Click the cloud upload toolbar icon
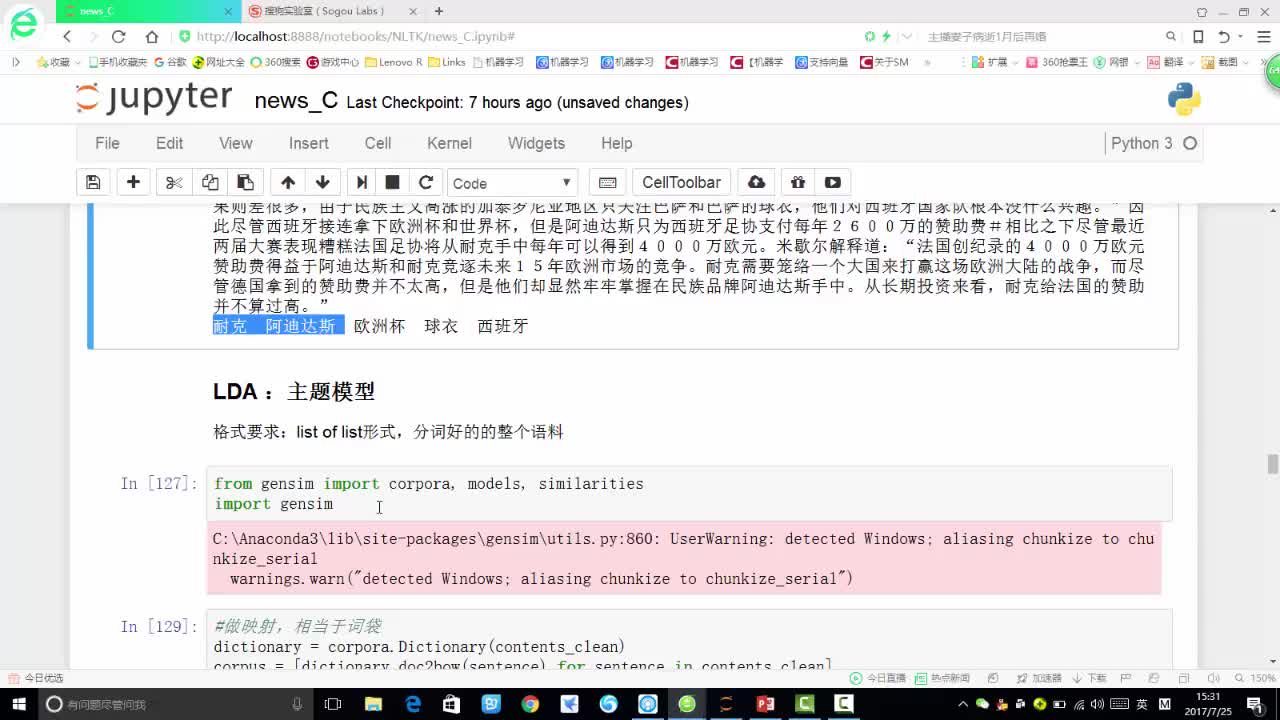The image size is (1280, 720). point(757,182)
